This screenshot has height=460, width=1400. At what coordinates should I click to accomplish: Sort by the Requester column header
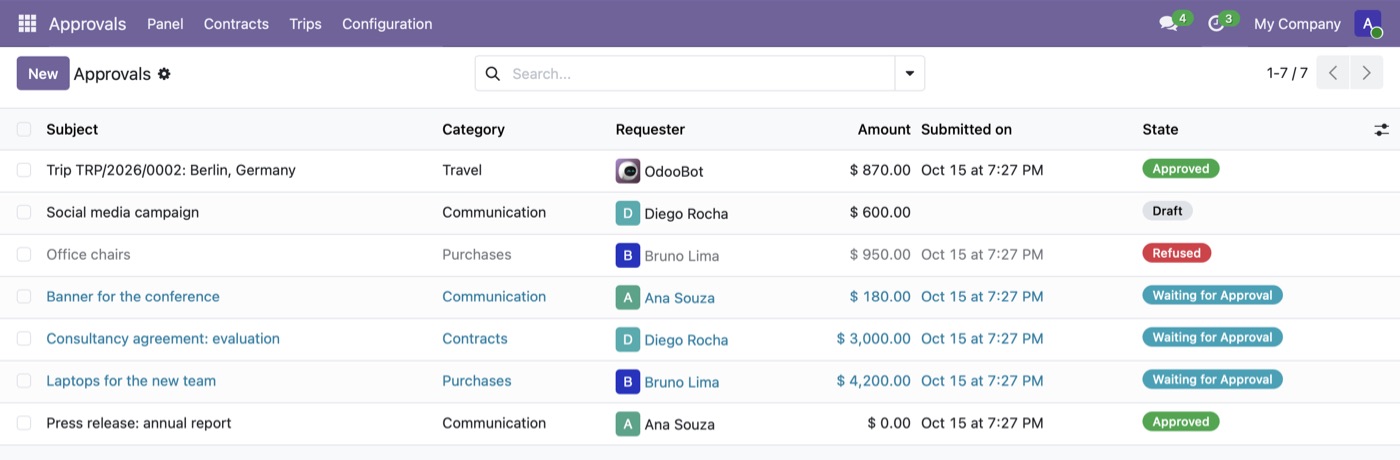point(650,129)
